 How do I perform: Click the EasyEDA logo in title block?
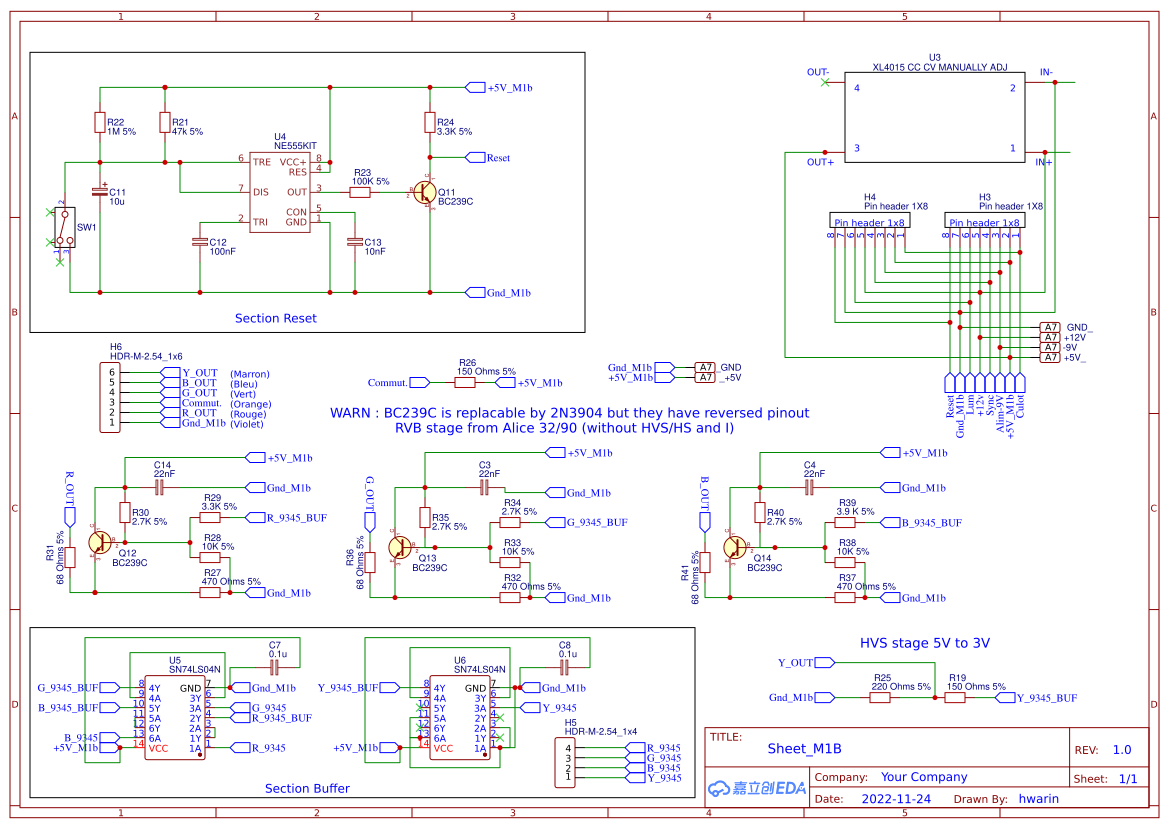point(756,788)
